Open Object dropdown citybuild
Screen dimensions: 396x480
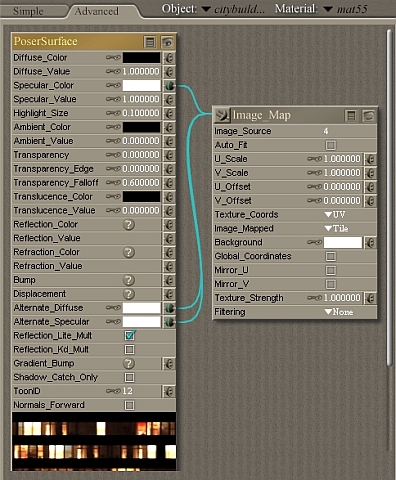(233, 9)
